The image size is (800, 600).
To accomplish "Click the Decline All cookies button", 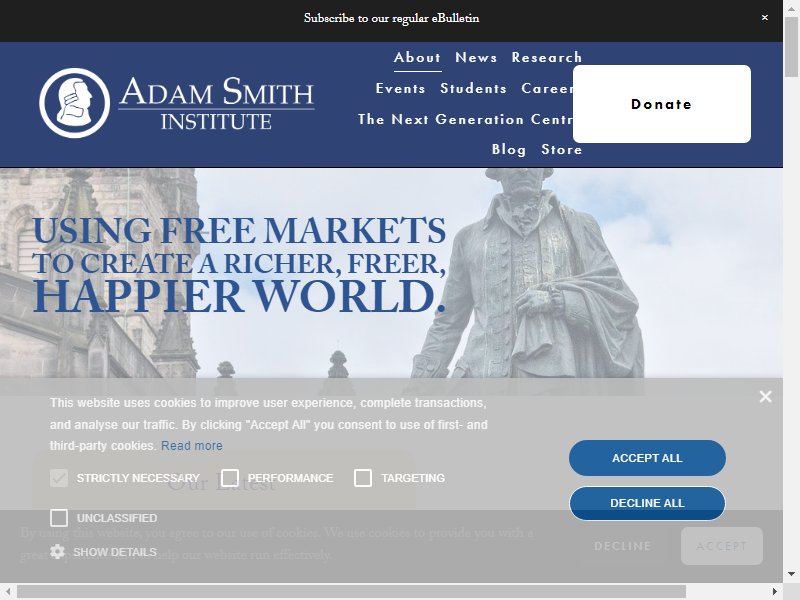I will coord(647,503).
